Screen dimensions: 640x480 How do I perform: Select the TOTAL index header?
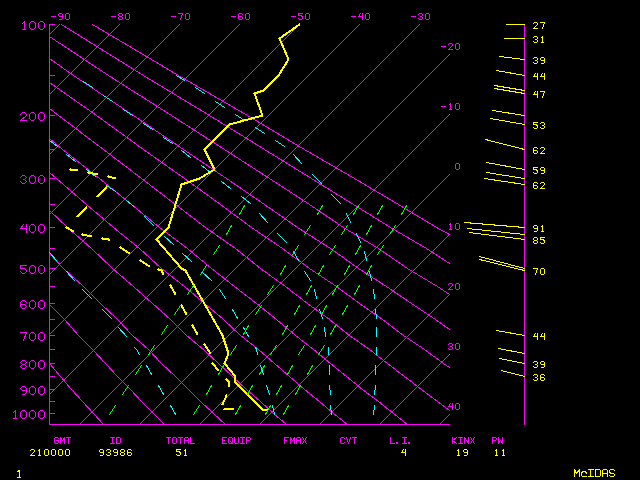tap(181, 440)
